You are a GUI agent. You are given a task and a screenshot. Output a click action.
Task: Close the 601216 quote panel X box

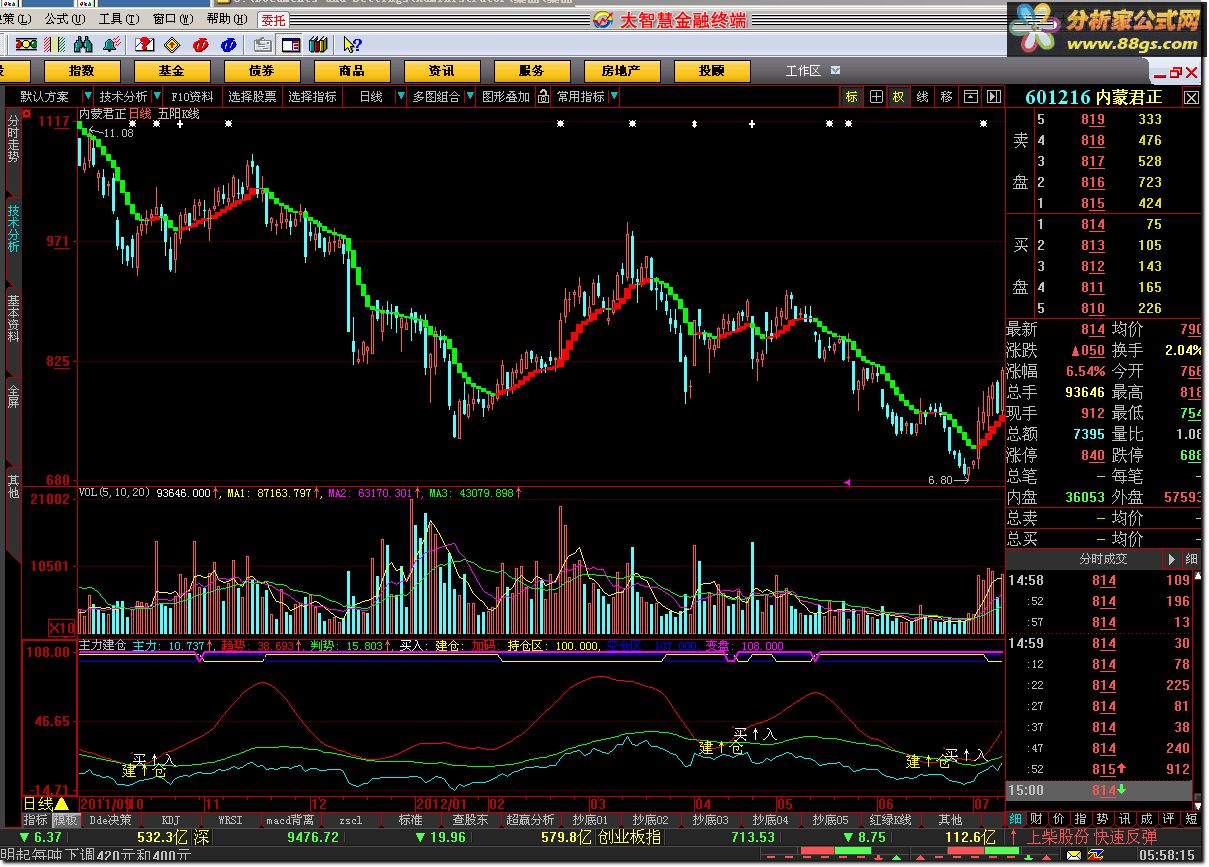click(x=1191, y=98)
